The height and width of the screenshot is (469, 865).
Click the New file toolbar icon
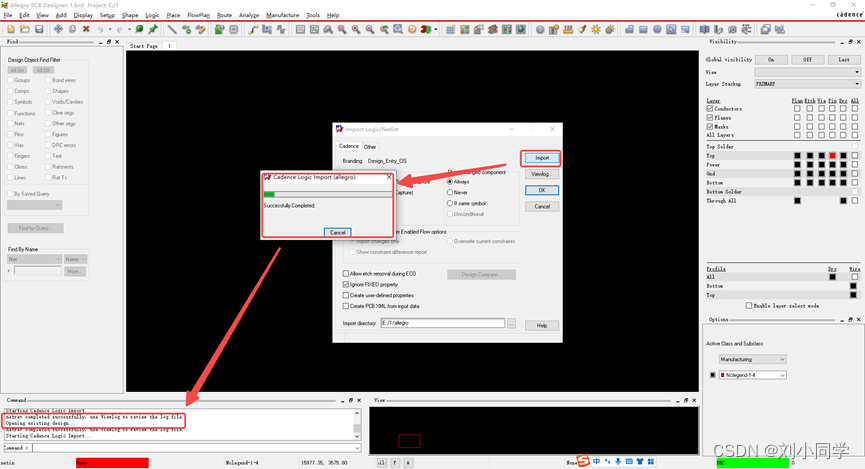[x=11, y=29]
